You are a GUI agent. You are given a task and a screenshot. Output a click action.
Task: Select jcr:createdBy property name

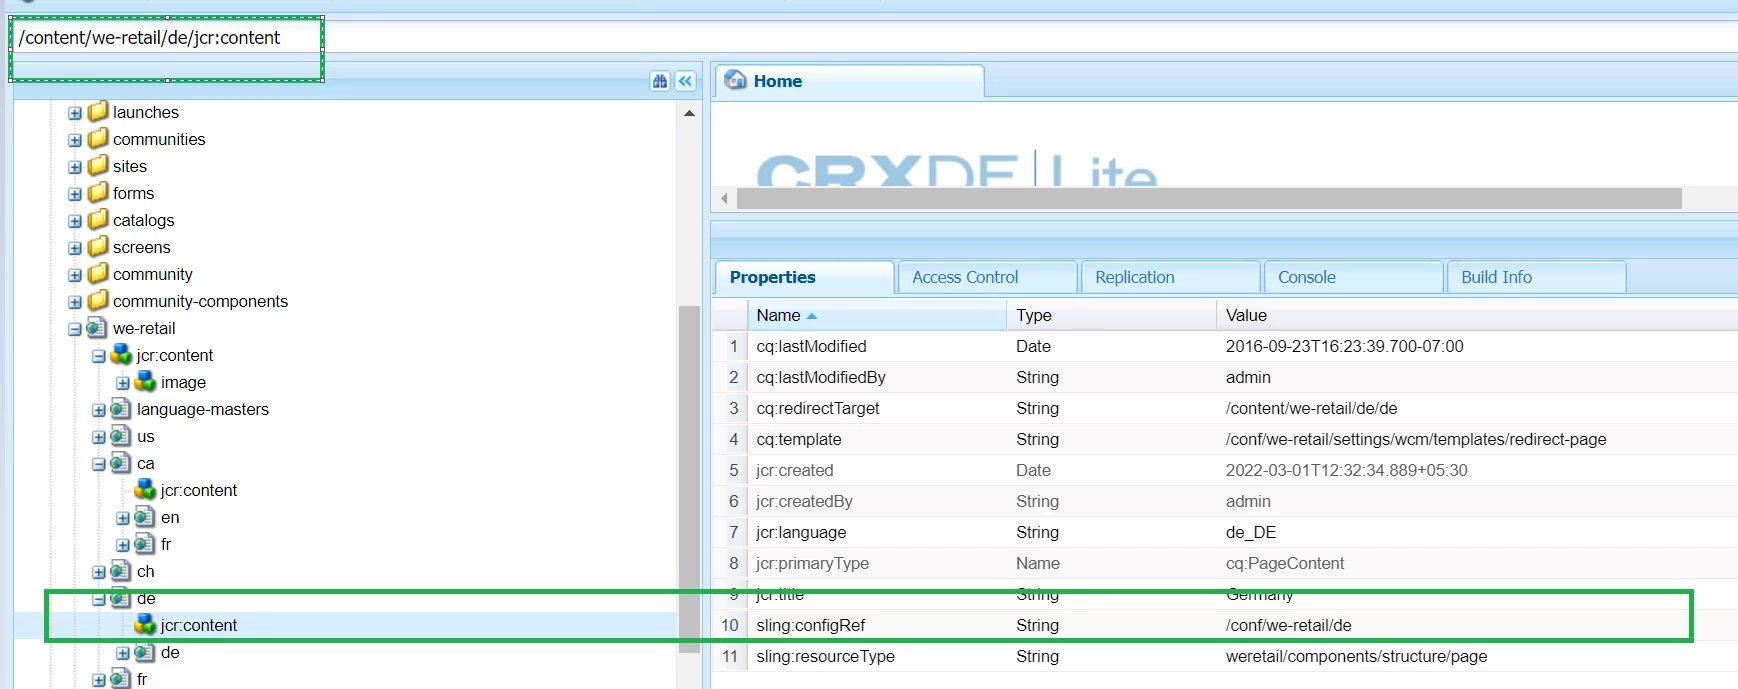coord(804,501)
